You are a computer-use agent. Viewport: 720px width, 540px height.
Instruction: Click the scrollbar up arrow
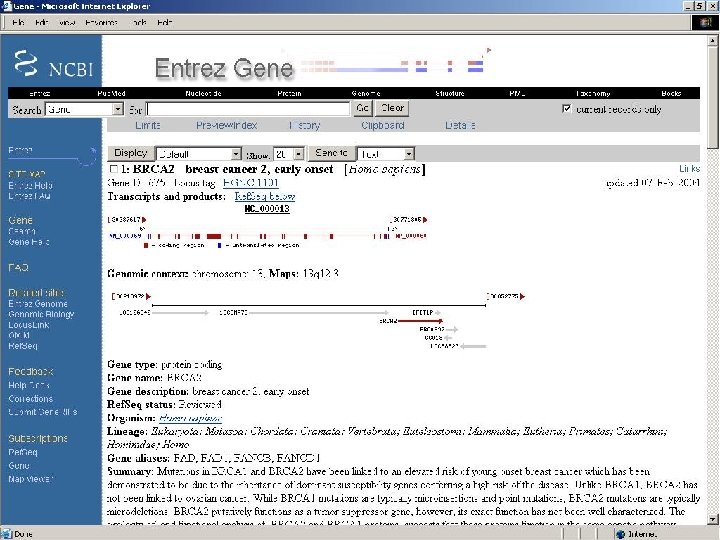(712, 41)
